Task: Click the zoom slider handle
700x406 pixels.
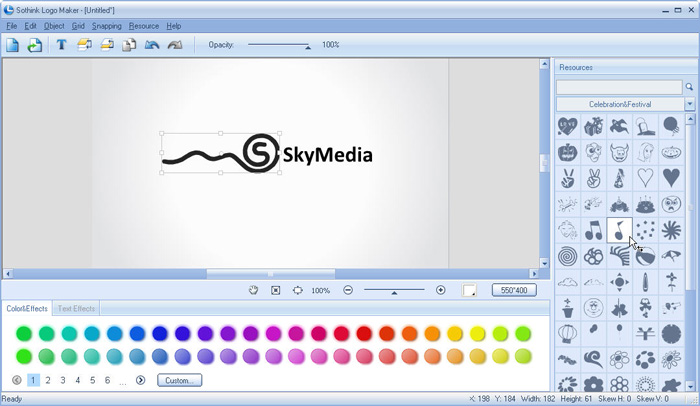Action: [x=394, y=293]
